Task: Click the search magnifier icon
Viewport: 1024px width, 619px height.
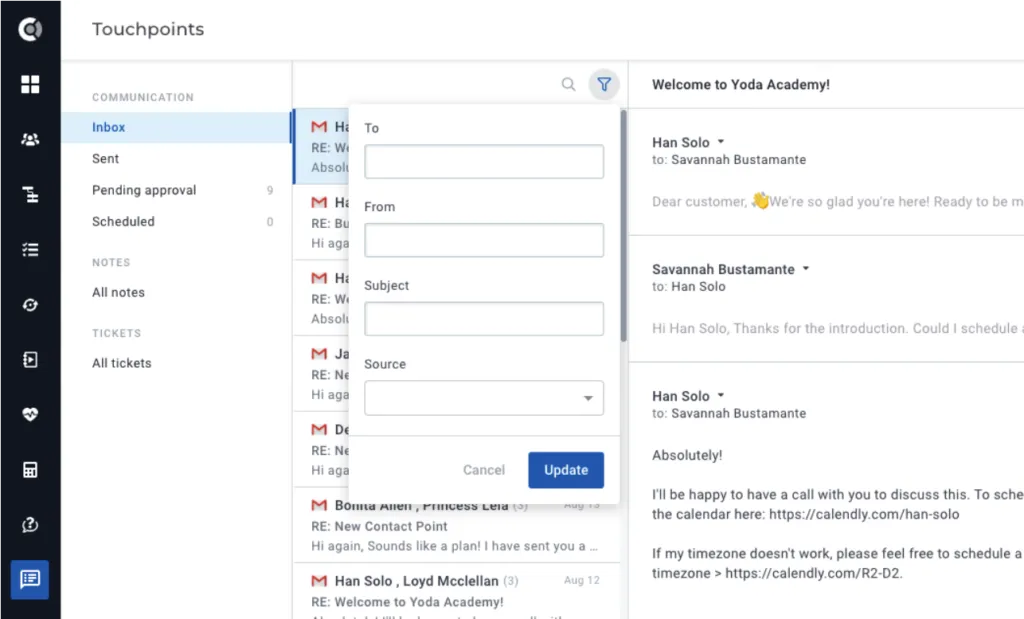Action: pos(569,84)
